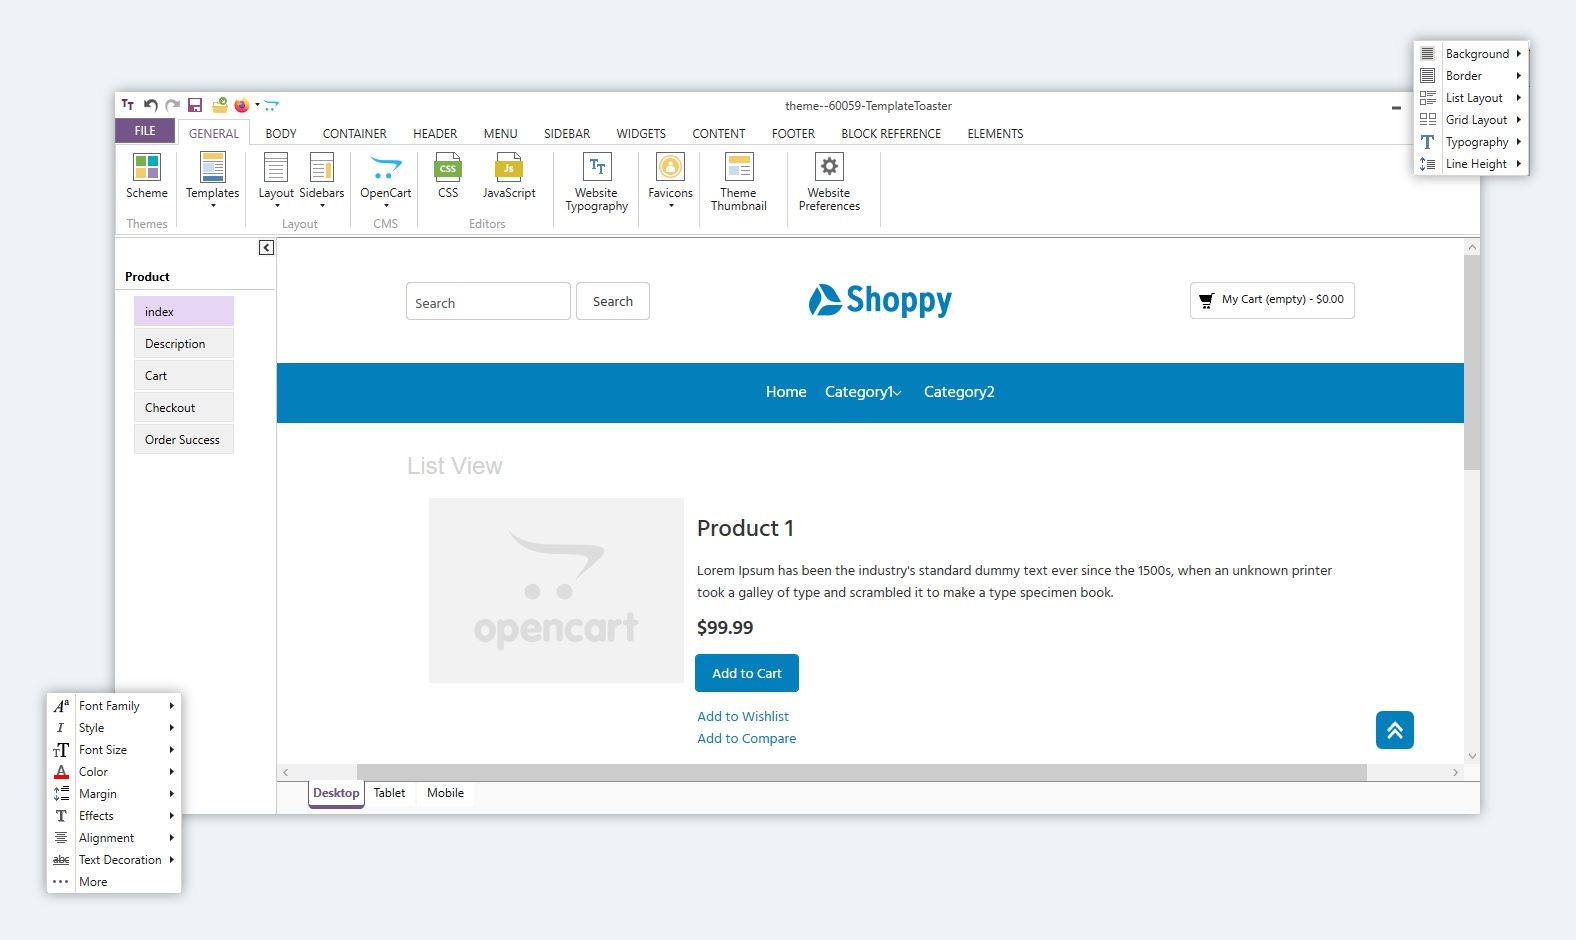Click the redo arrow in quick access toolbar
Screen dimensions: 1576x940
(x=173, y=105)
